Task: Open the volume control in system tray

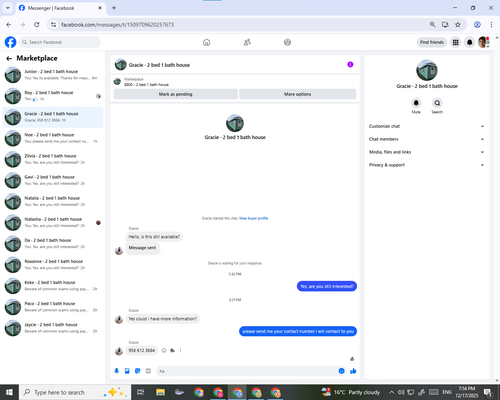Action: (401, 392)
